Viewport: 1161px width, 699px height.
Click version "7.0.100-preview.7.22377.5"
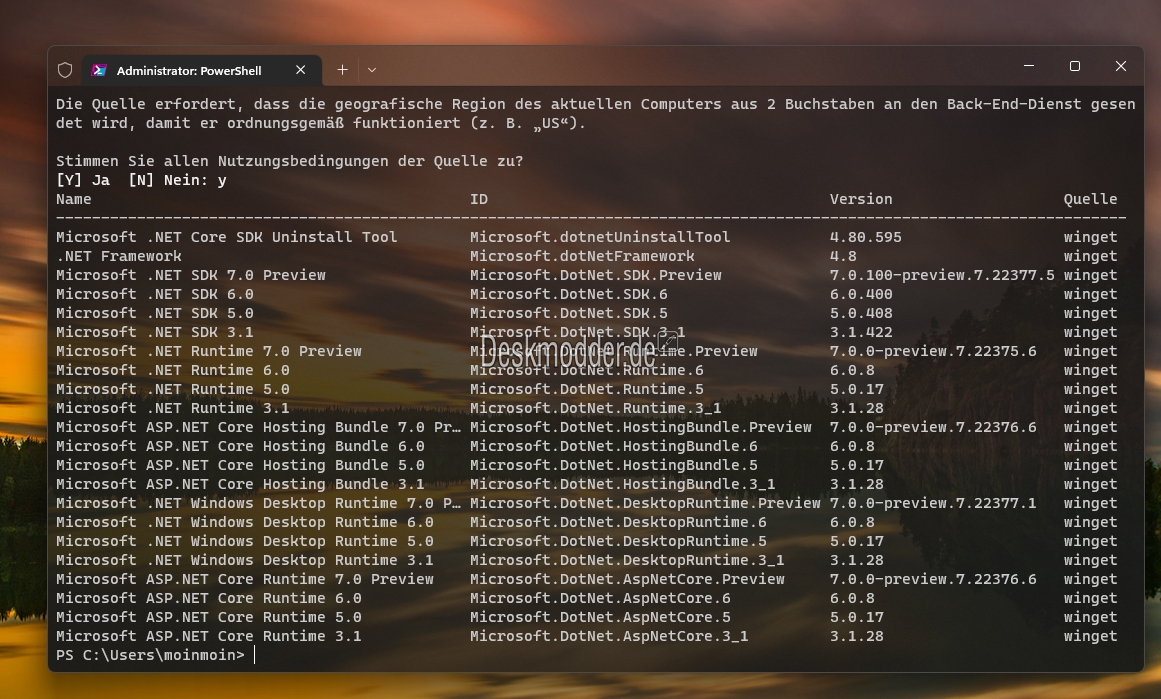tap(942, 275)
